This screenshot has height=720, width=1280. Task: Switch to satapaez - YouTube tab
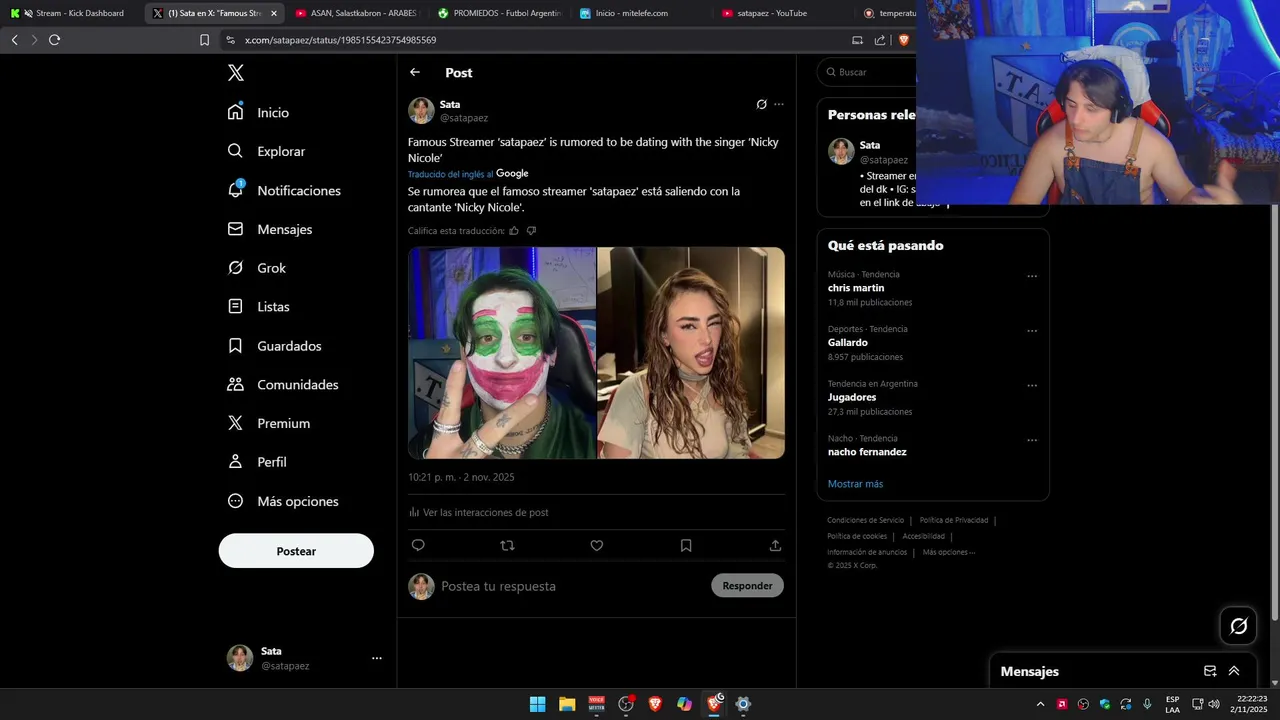(784, 13)
